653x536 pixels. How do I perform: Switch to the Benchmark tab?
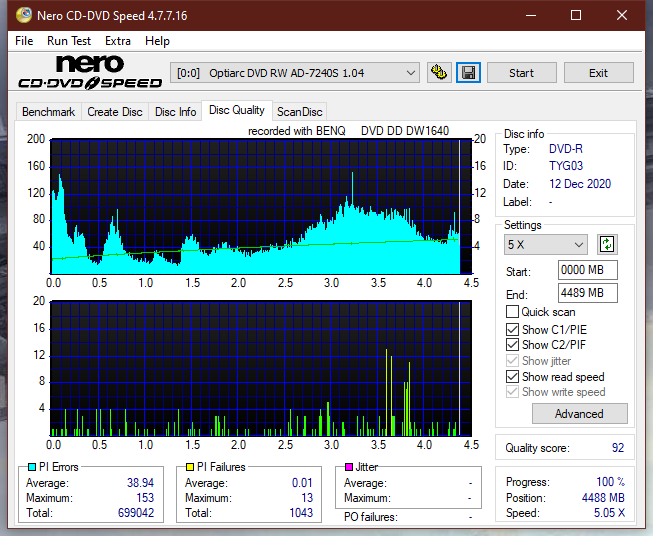[x=49, y=112]
